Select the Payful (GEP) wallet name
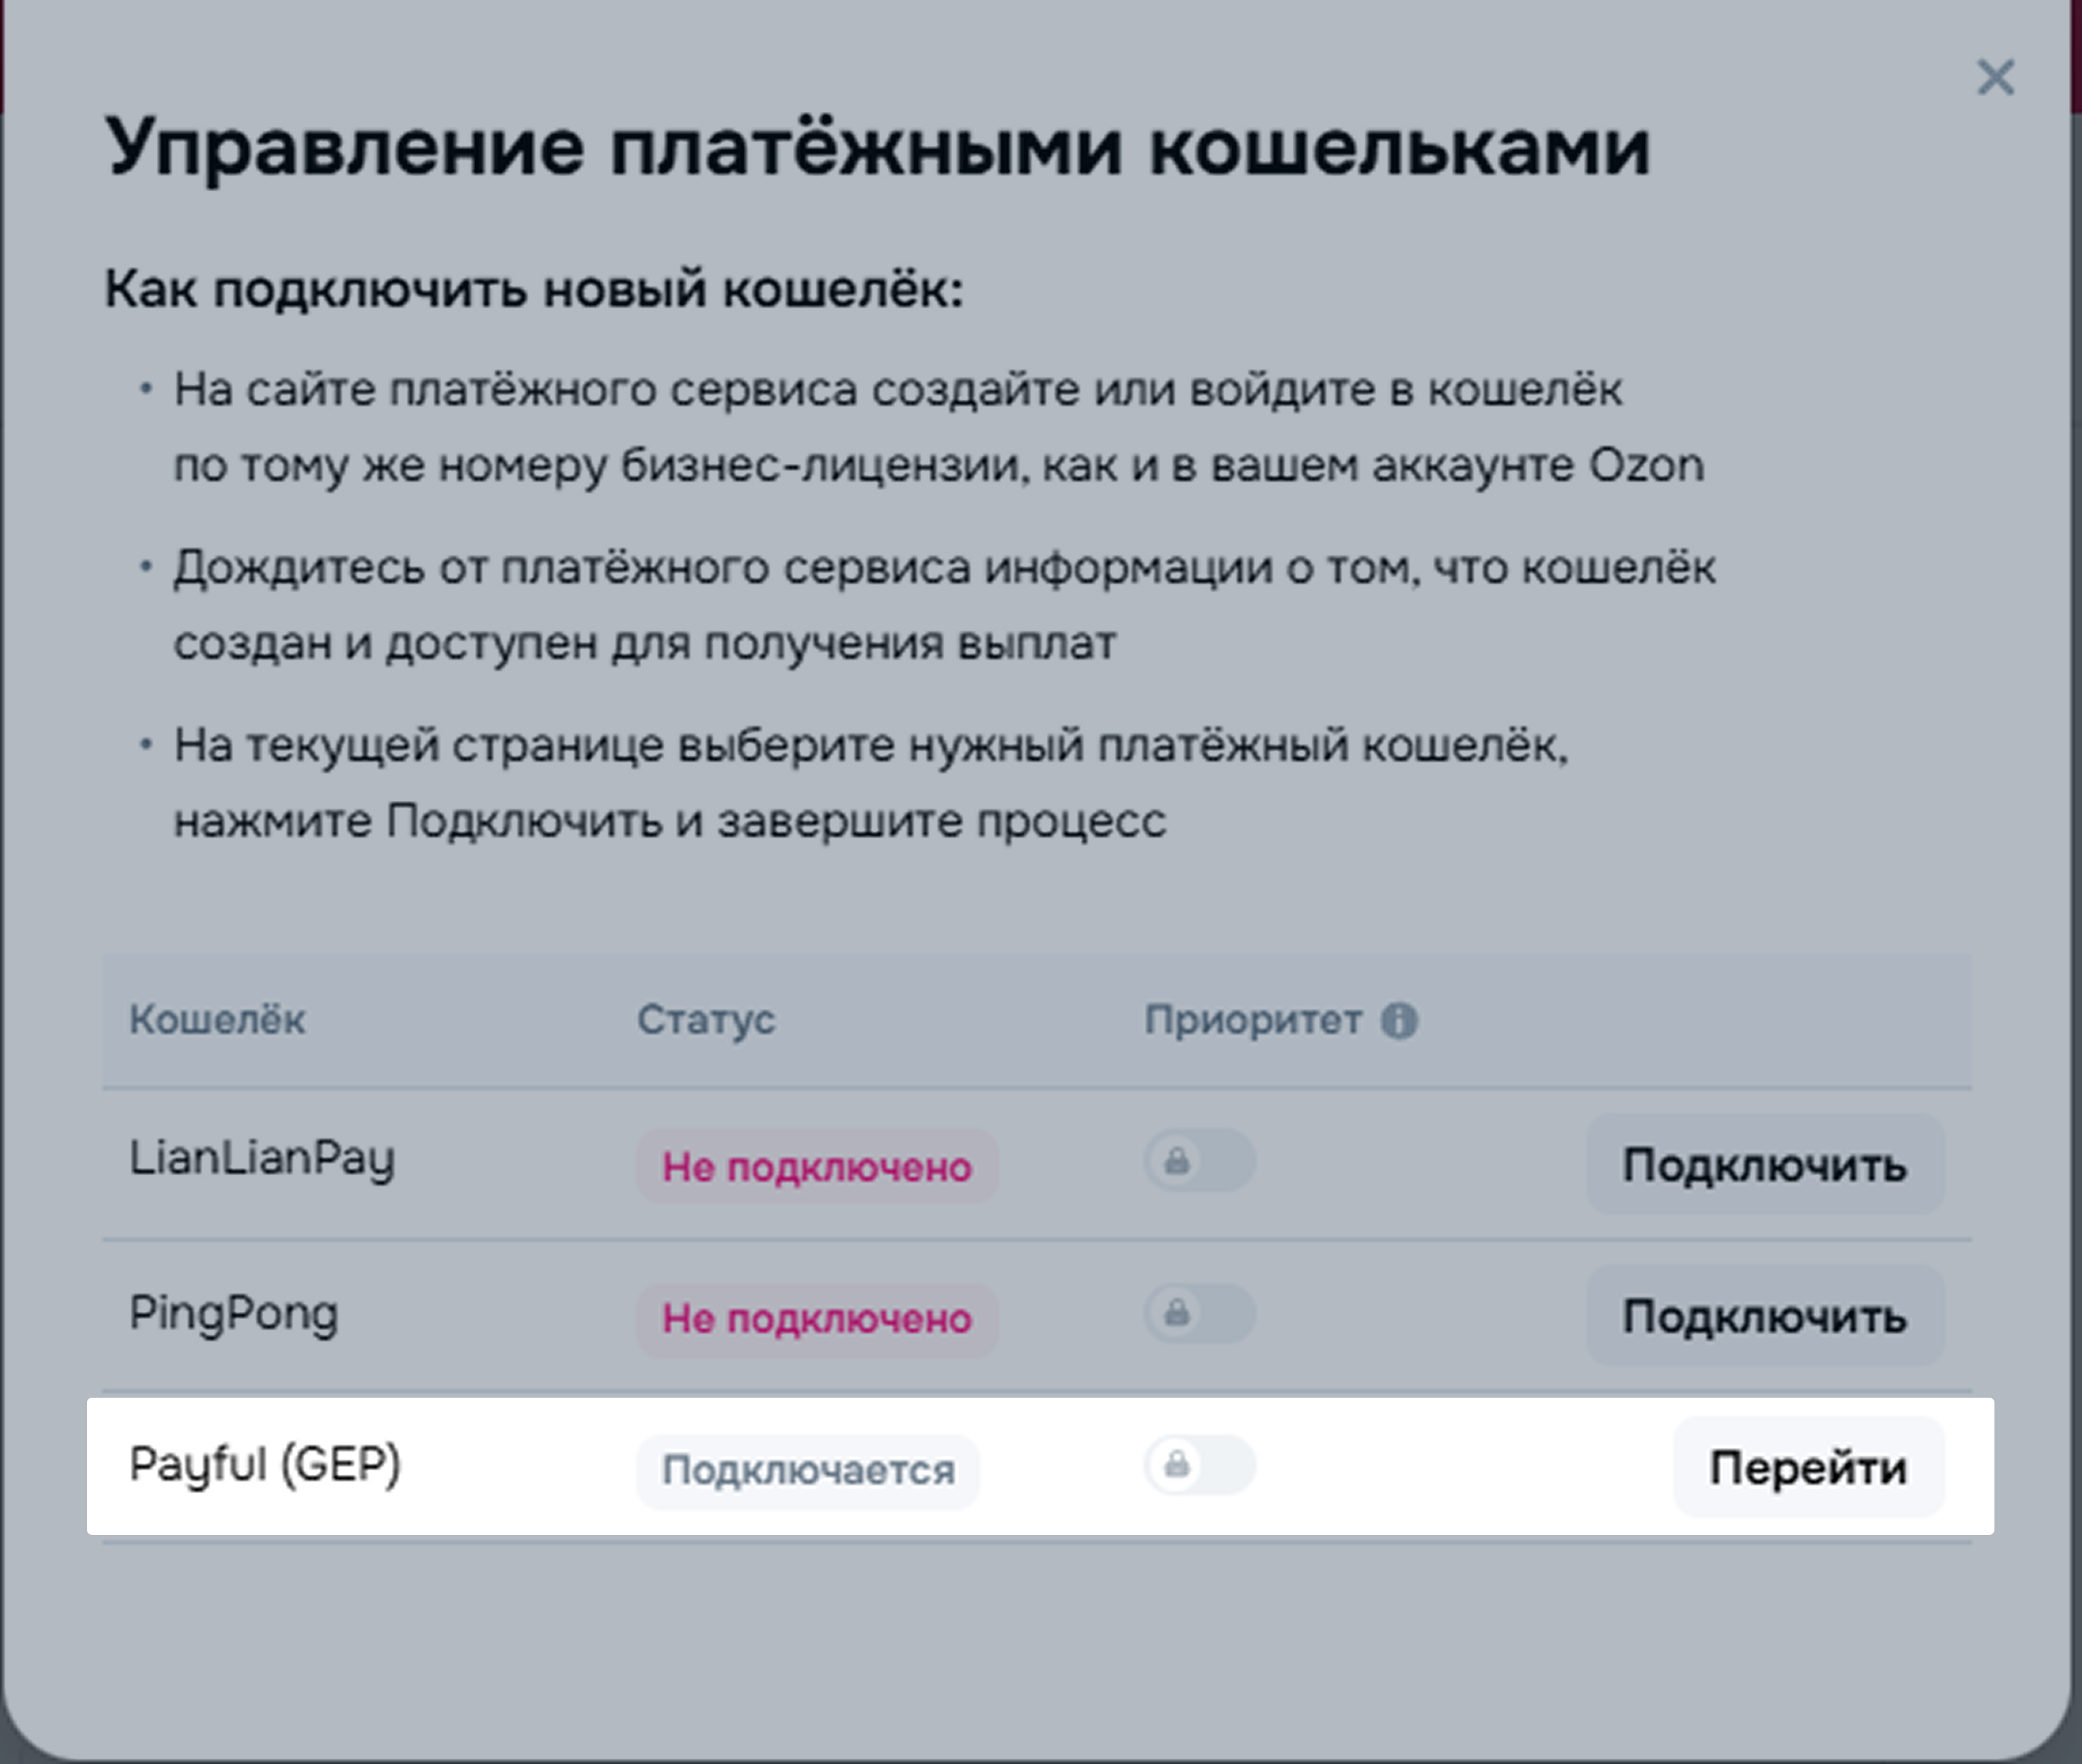 click(x=265, y=1465)
